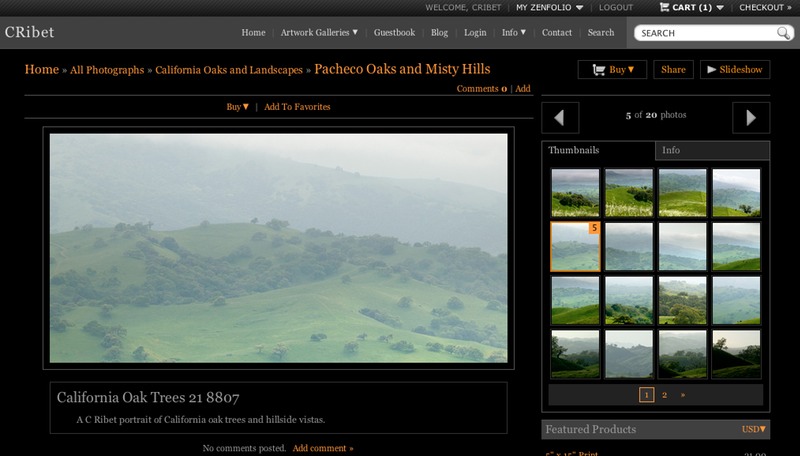Go to the next photo arrow

751,118
